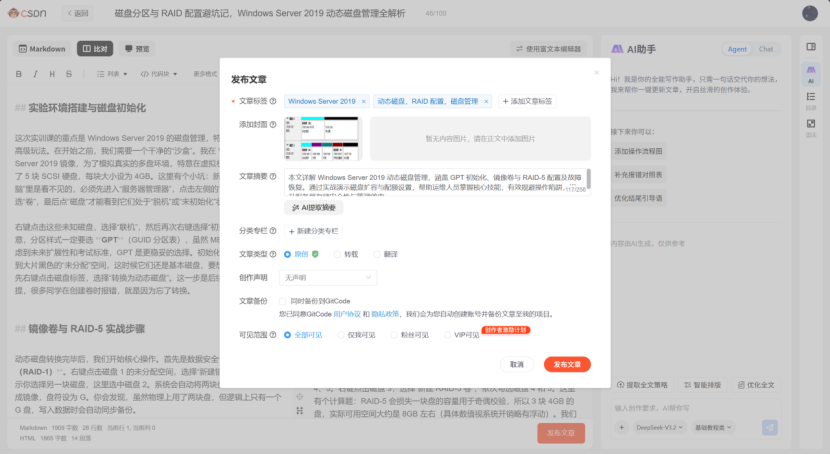Switch to 比对 compare mode

(x=95, y=49)
